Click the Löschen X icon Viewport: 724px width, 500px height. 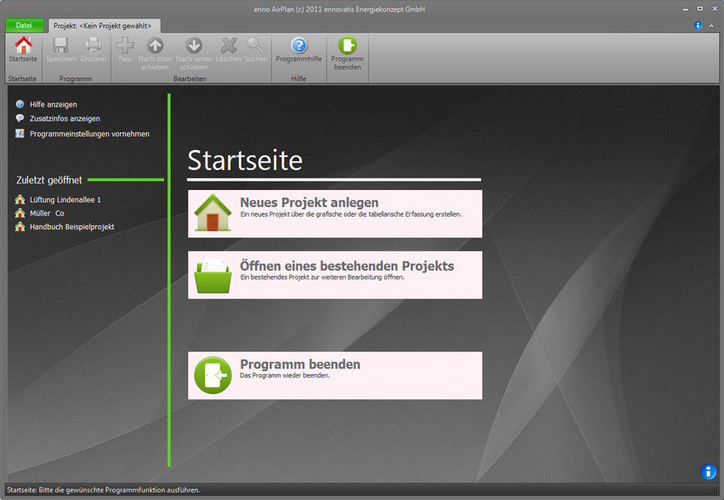pos(228,48)
